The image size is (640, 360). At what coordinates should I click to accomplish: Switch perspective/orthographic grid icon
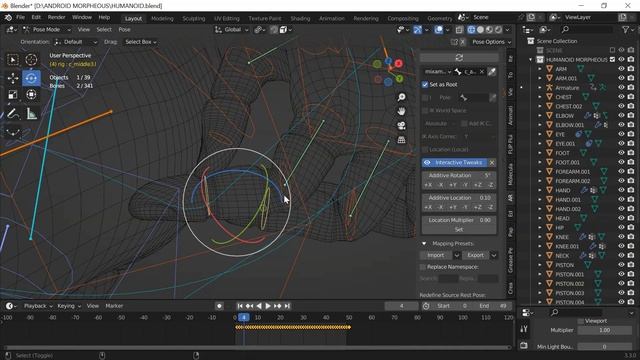[x=402, y=140]
